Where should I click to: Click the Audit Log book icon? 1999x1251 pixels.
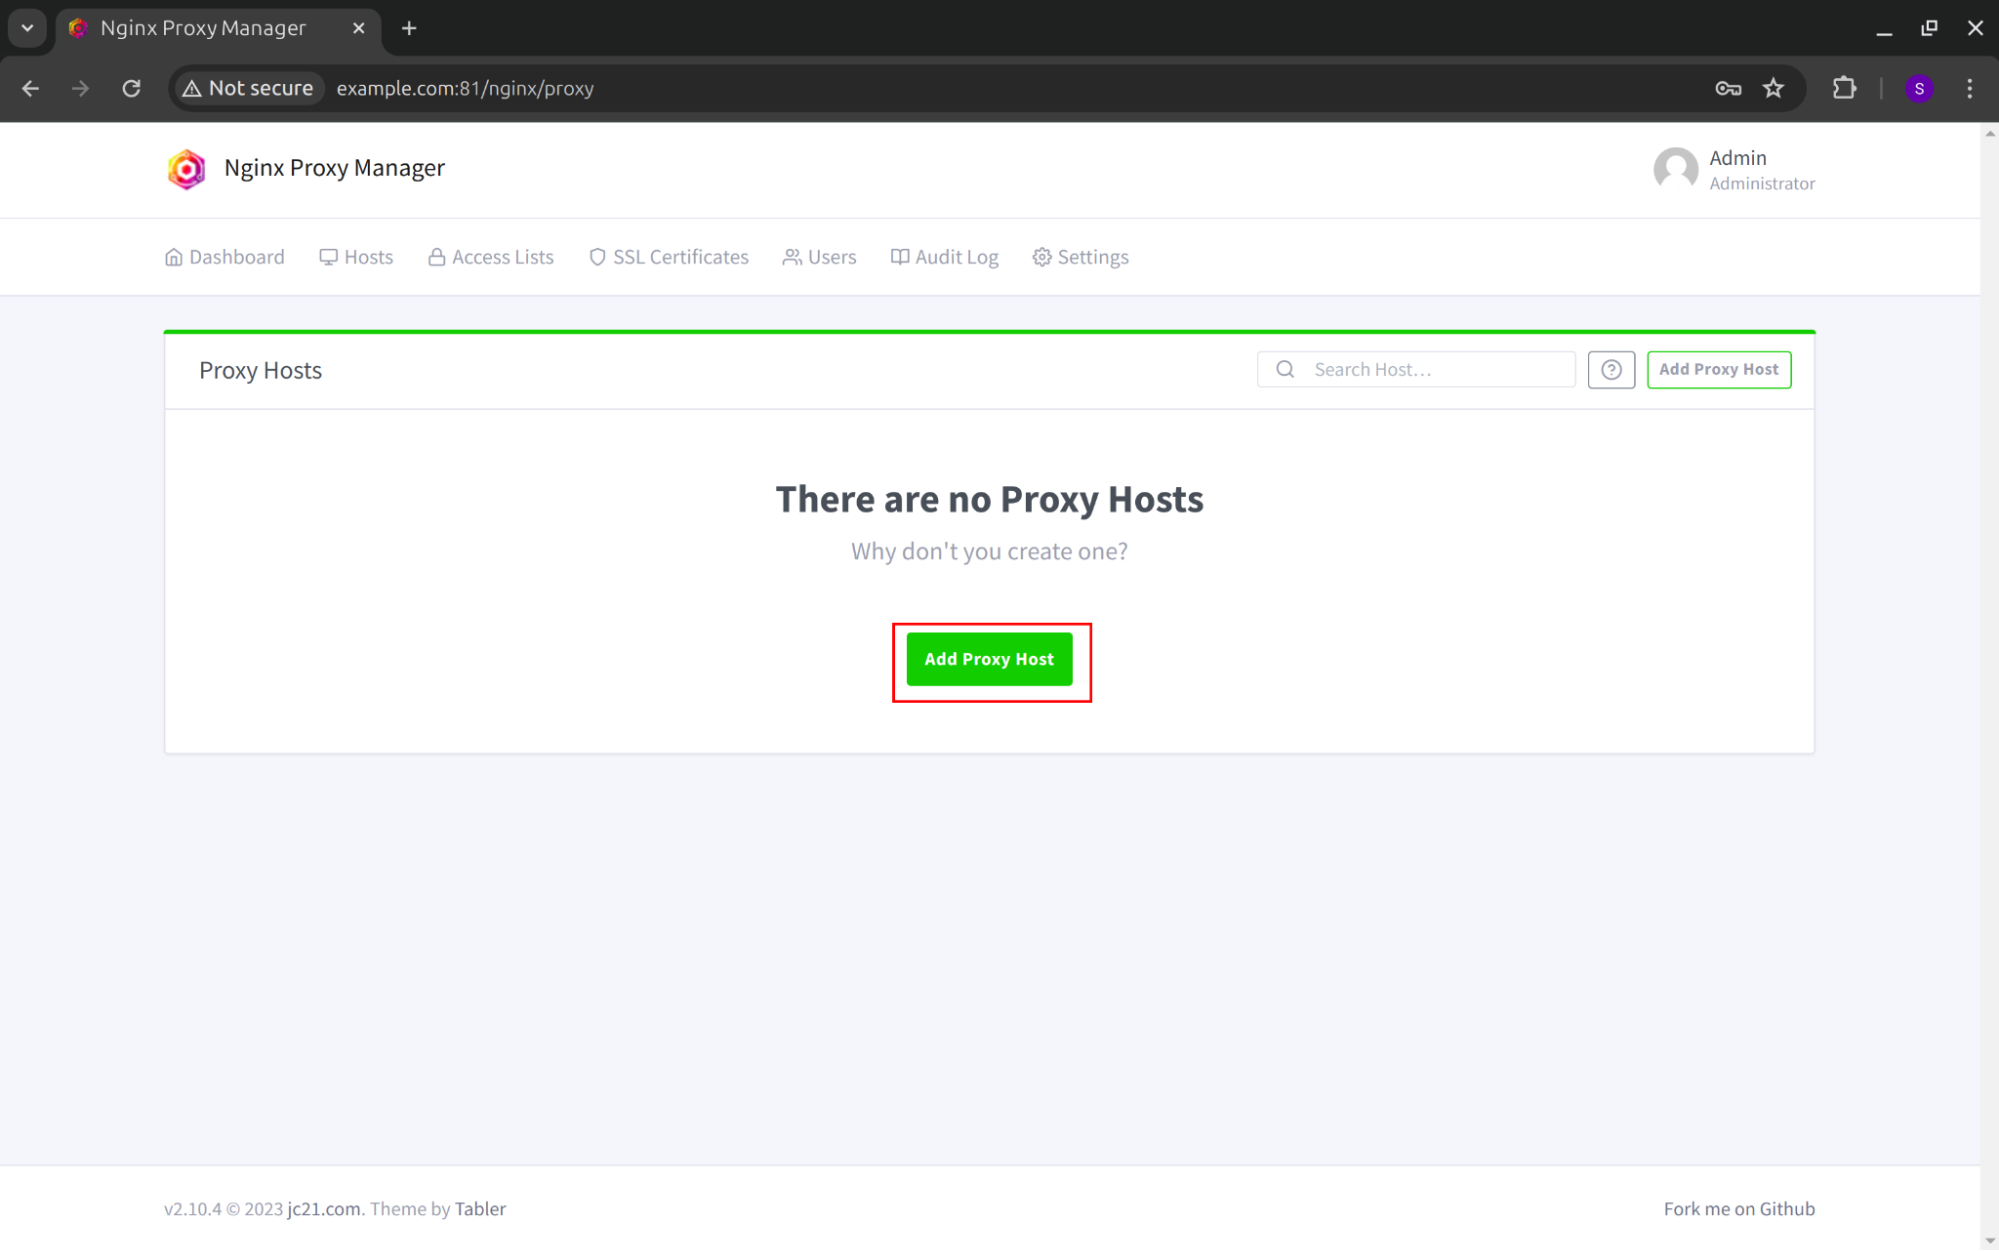point(896,257)
